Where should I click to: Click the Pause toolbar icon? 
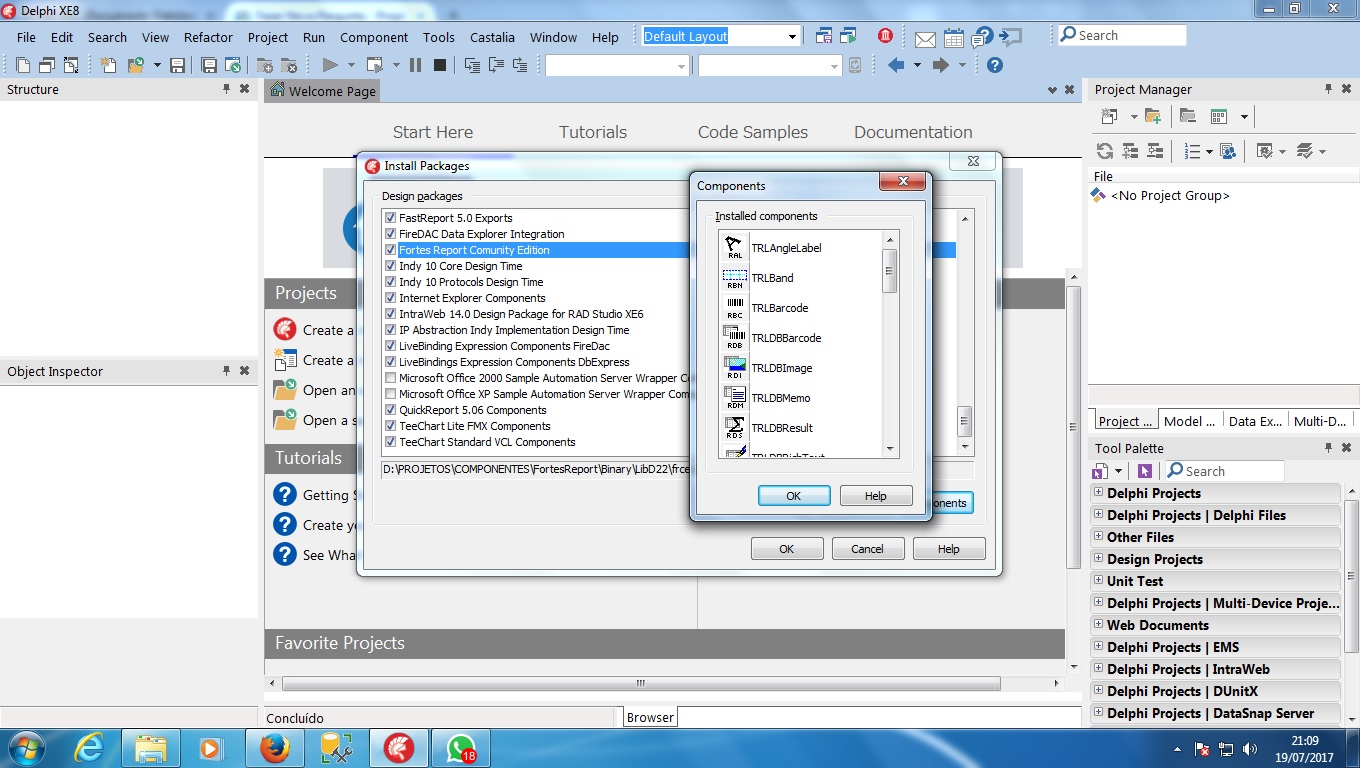coord(416,65)
